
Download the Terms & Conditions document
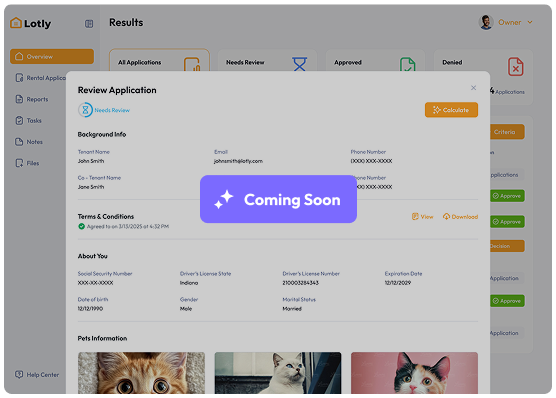coord(460,216)
